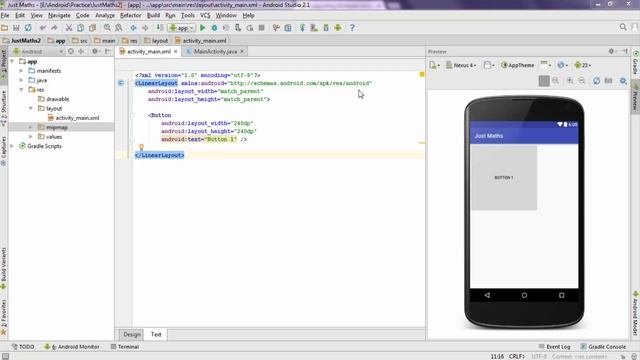Open the Event Log
640x360 pixels.
pyautogui.click(x=554, y=347)
